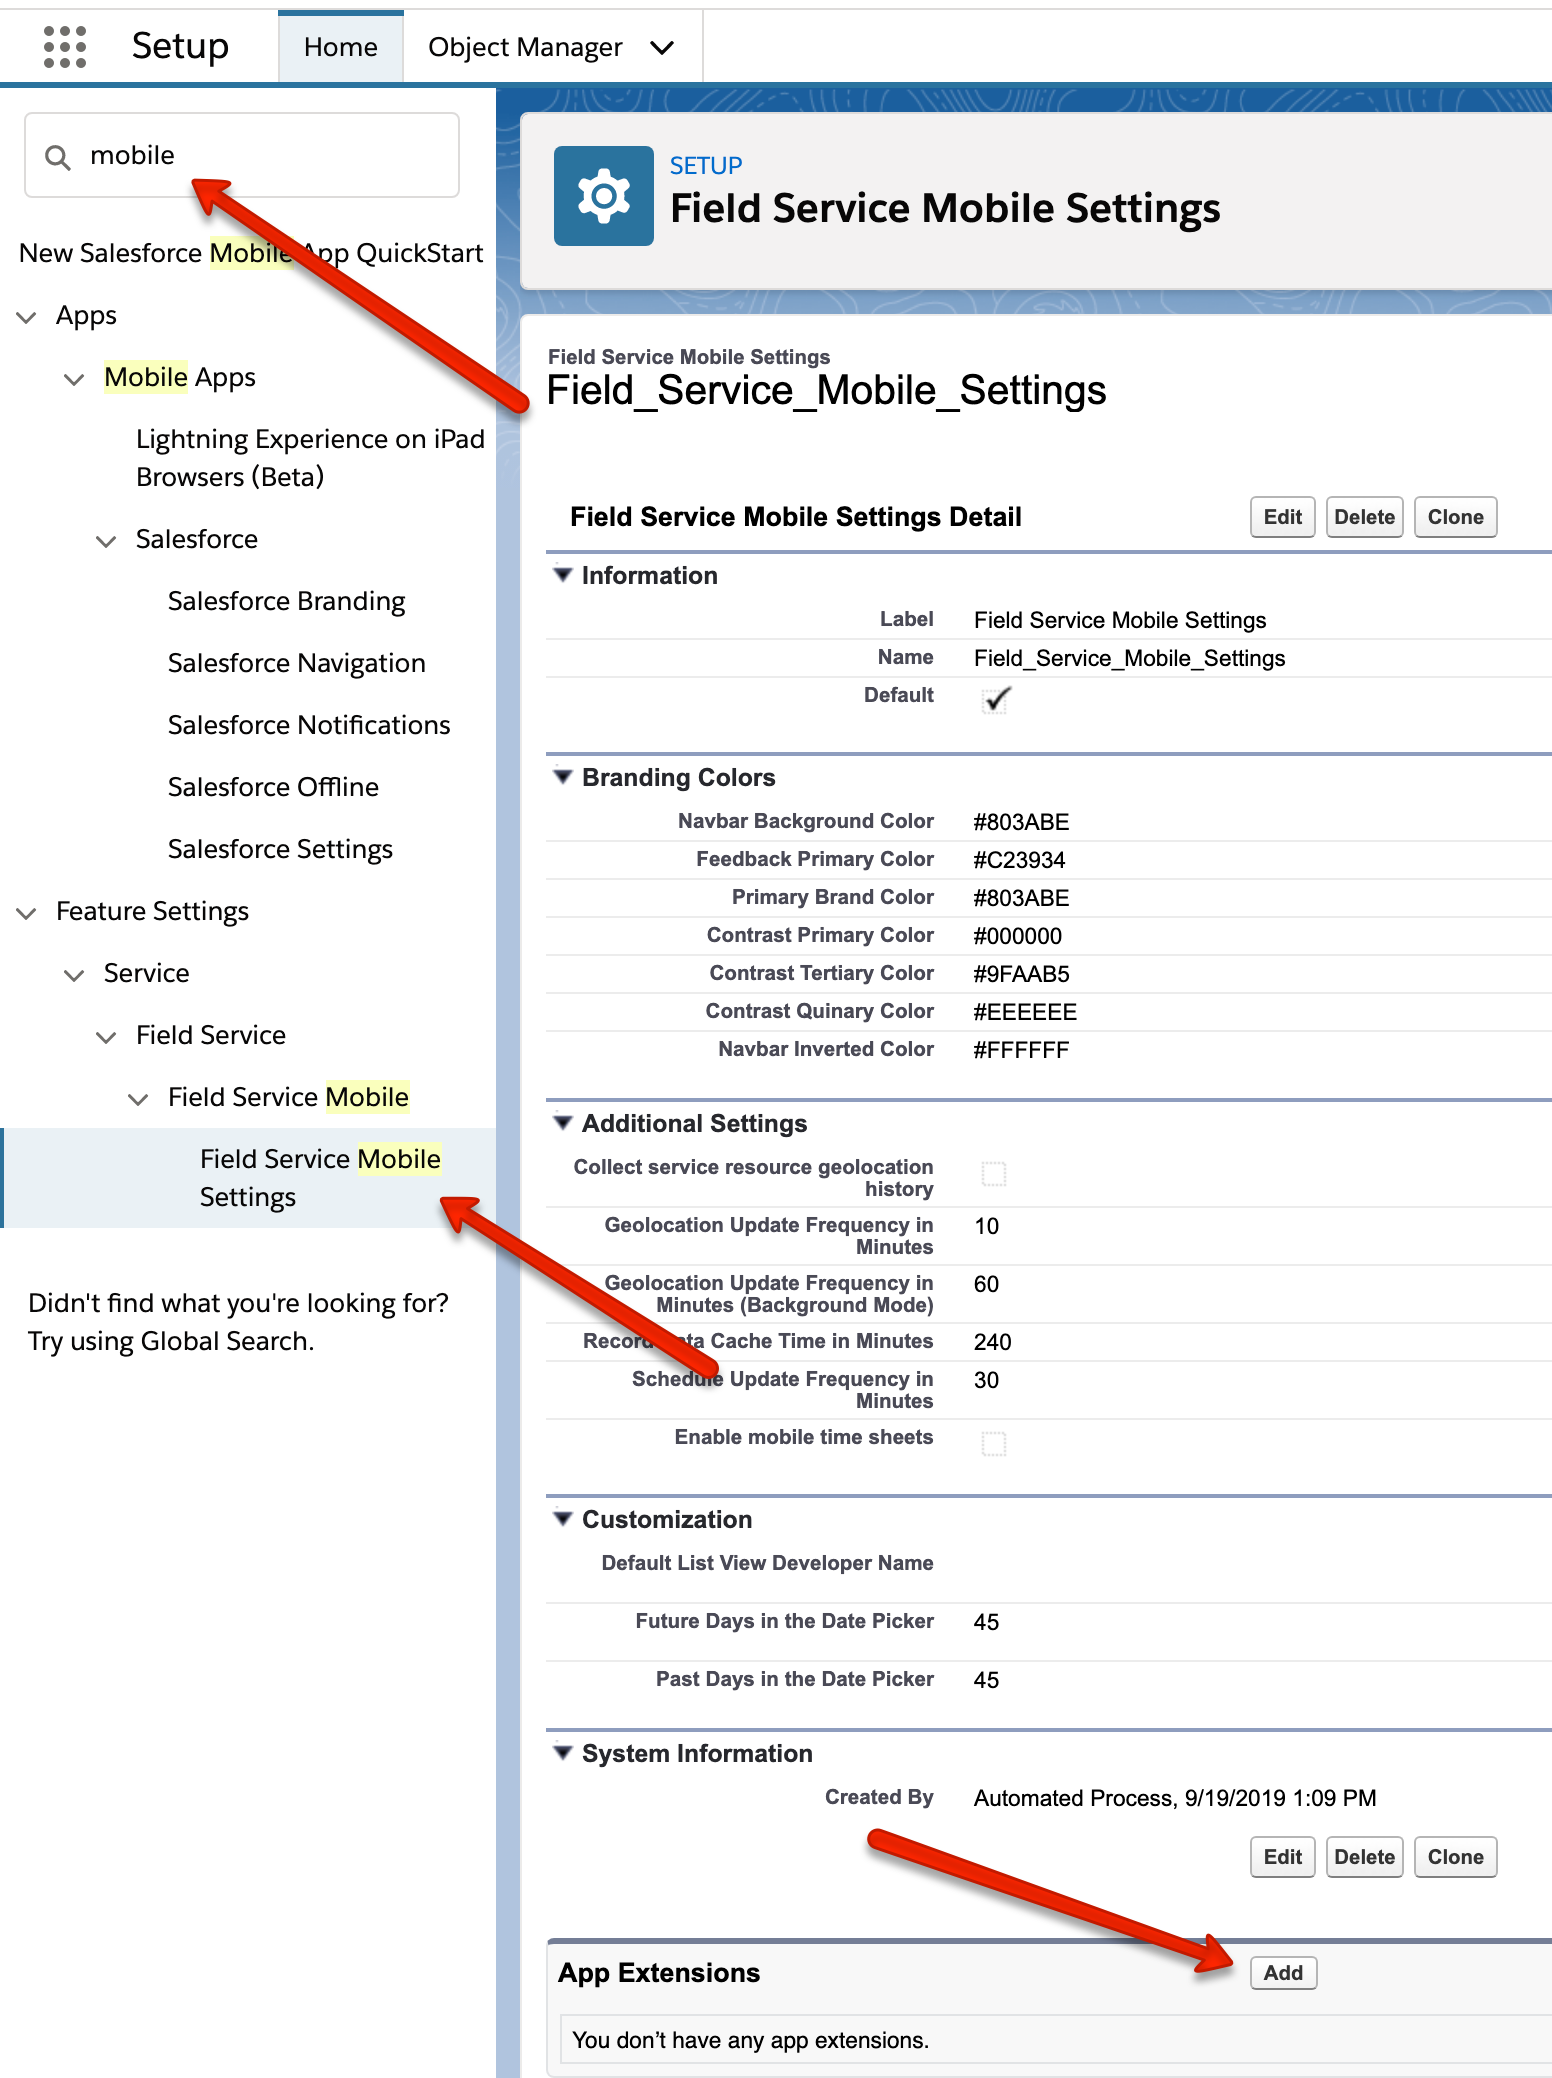Click the Record Data Cache Time value 240
The width and height of the screenshot is (1552, 2078).
click(x=992, y=1342)
